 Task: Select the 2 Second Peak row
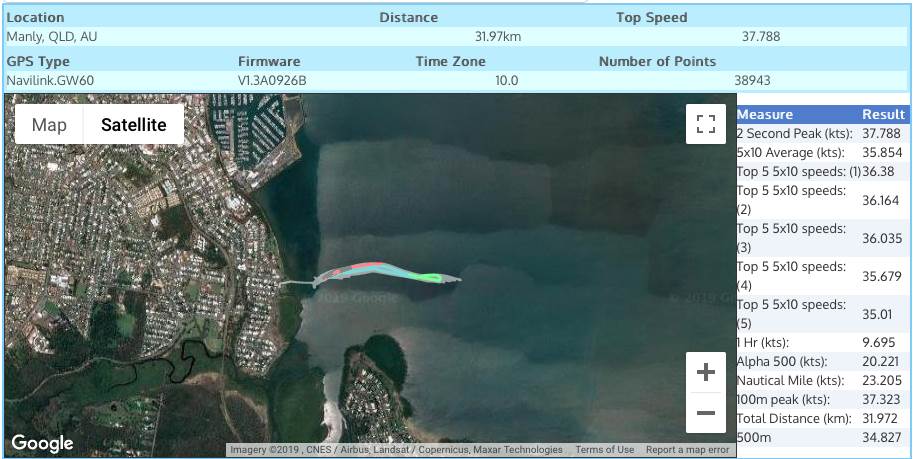click(x=820, y=133)
